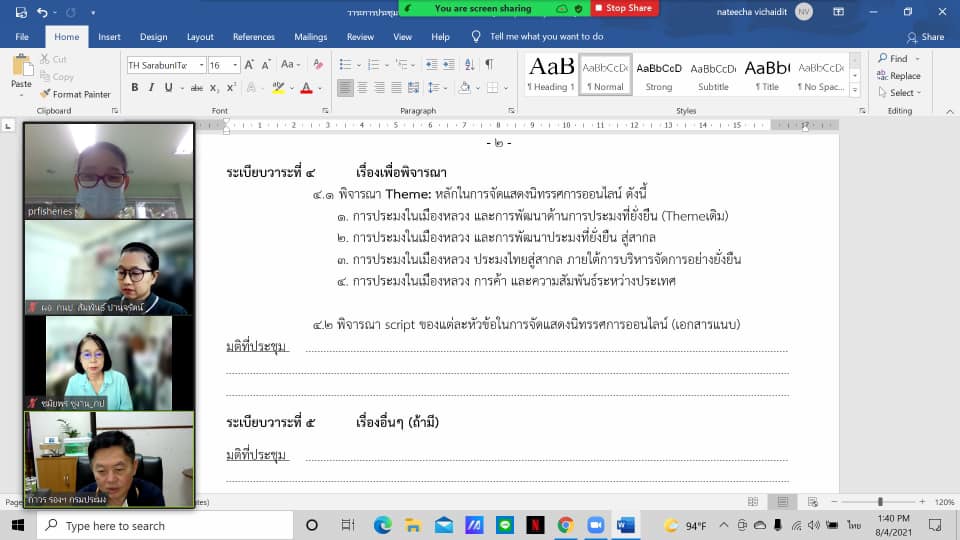Apply Heading 1 style

[x=551, y=75]
